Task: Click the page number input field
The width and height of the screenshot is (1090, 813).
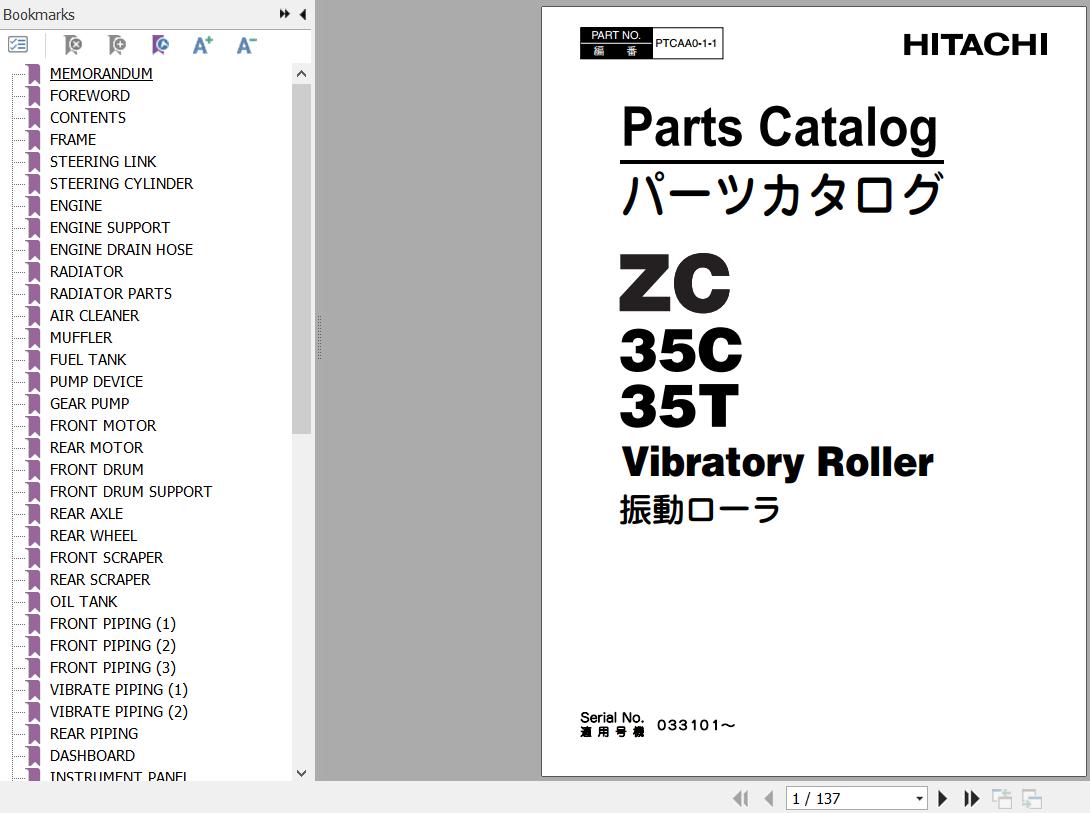Action: pyautogui.click(x=848, y=798)
